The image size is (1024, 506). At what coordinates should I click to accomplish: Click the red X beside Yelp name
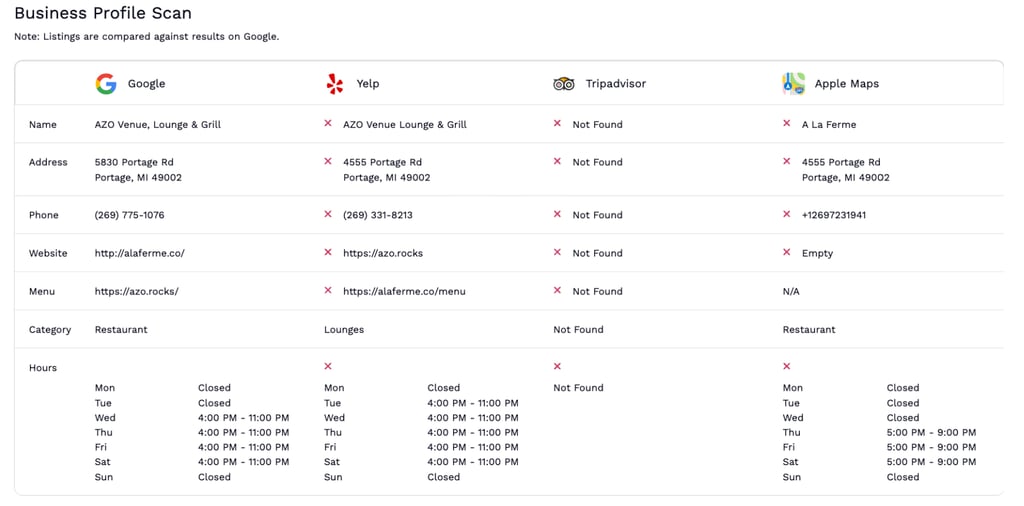click(328, 123)
